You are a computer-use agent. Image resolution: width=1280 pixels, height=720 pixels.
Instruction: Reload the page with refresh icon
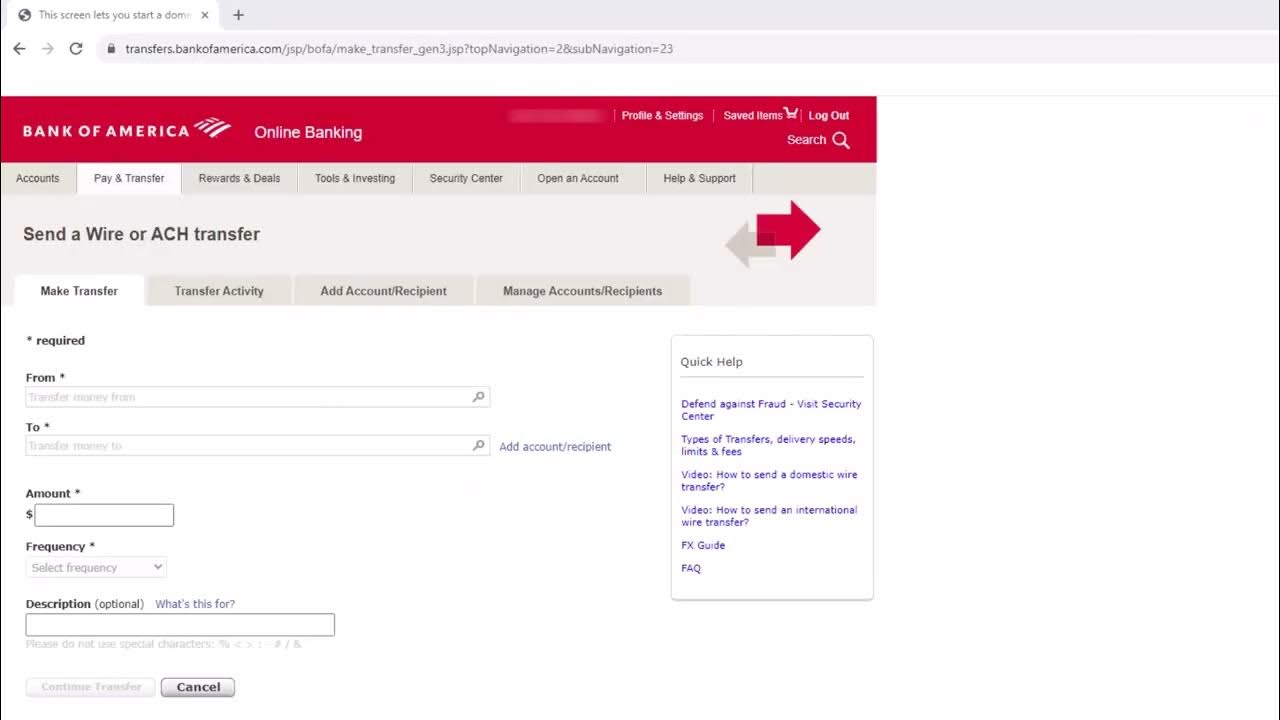coord(76,48)
